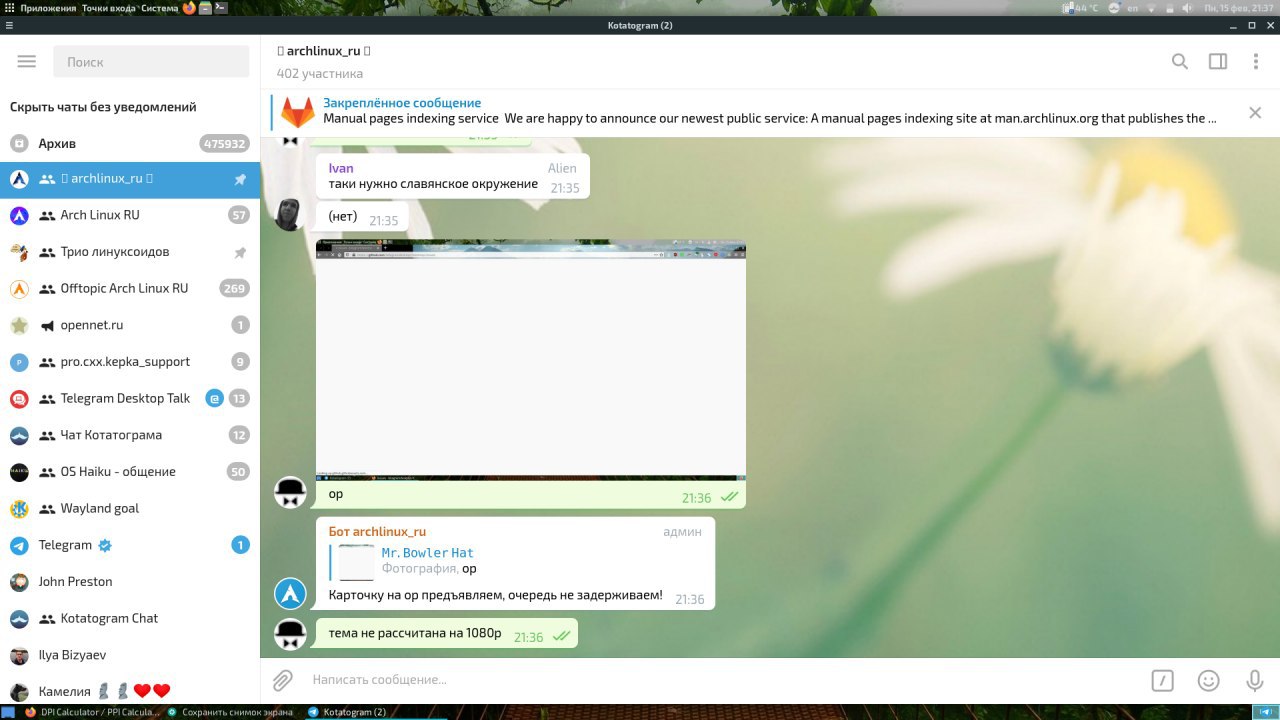Viewport: 1280px width, 720px height.
Task: Open OS Haiku - общение chat
Action: [x=130, y=472]
